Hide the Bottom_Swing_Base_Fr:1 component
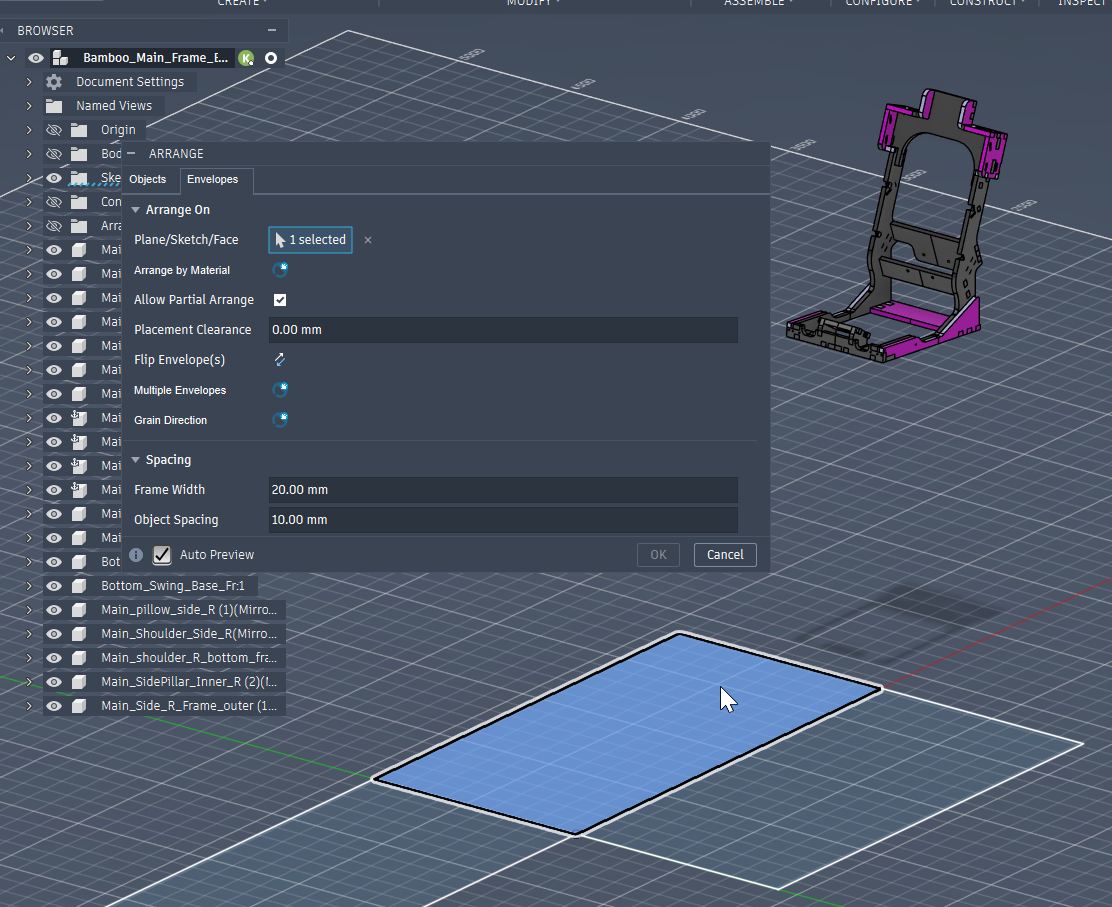Viewport: 1112px width, 907px height. tap(54, 586)
